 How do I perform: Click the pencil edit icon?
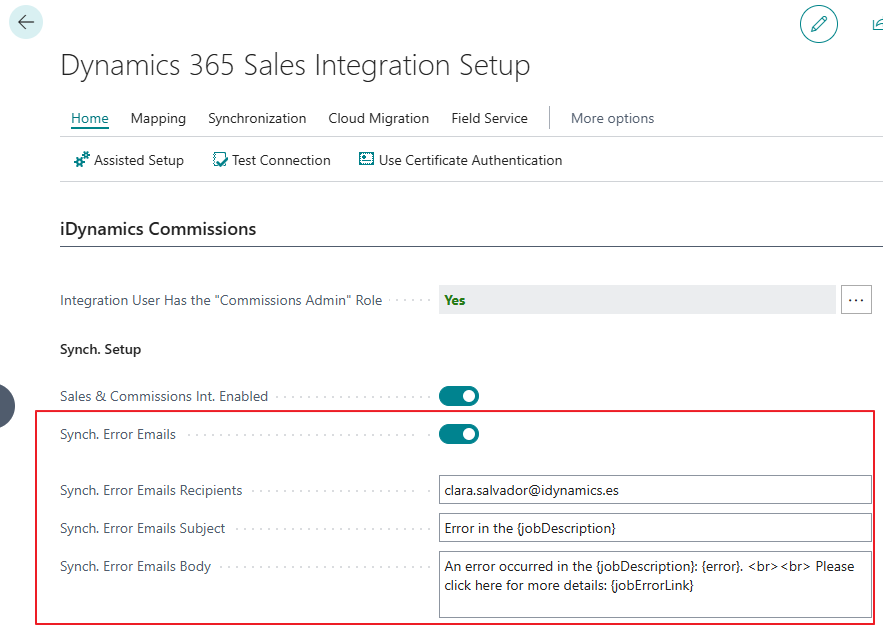[818, 24]
